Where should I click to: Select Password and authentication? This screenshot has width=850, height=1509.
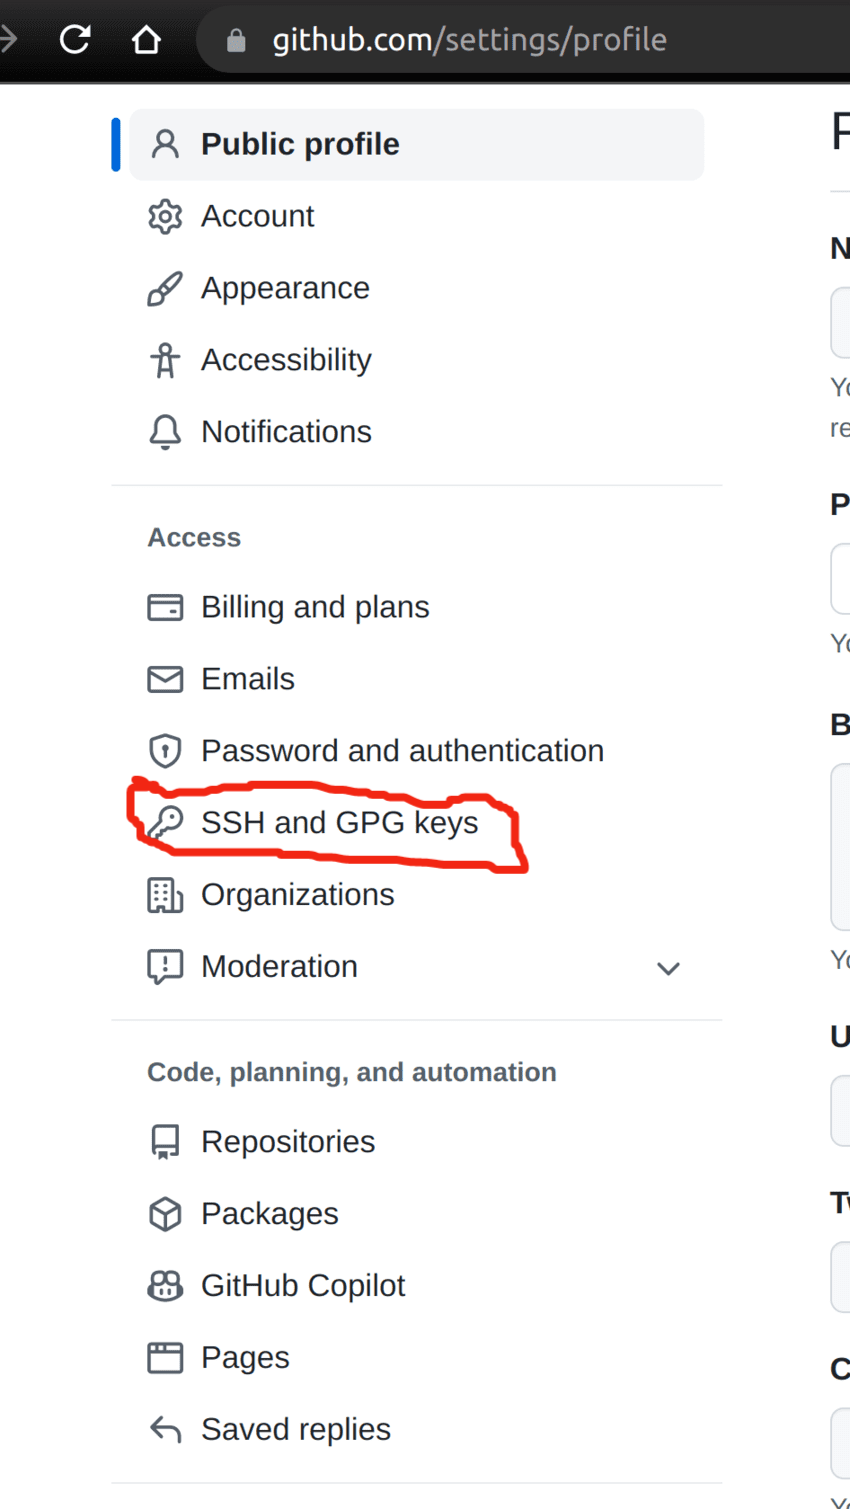point(402,751)
